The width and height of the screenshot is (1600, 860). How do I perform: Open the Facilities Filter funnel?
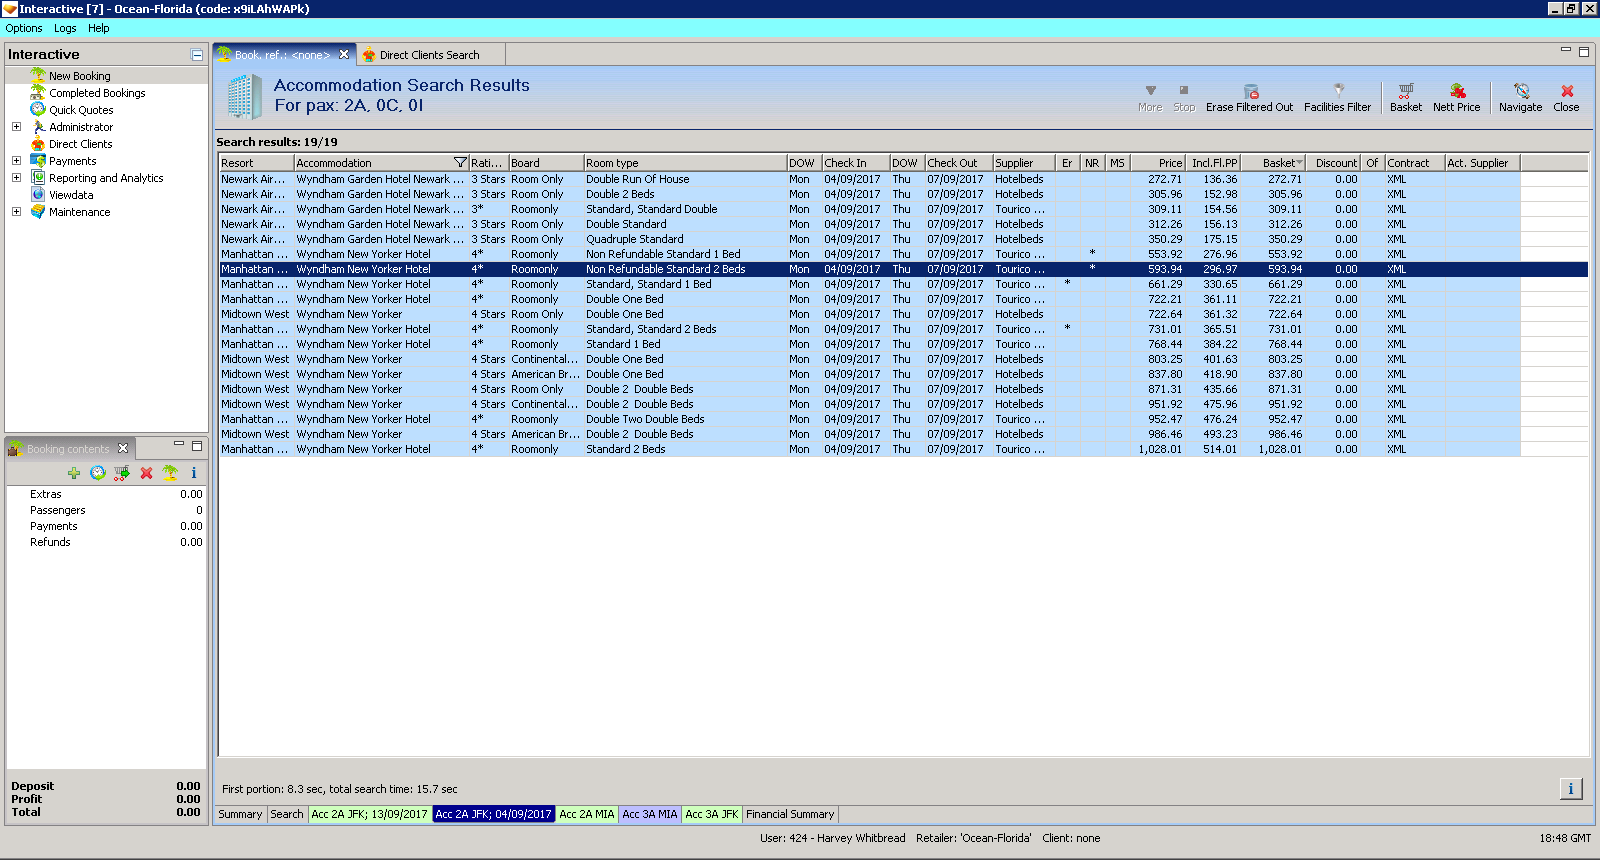click(1338, 91)
